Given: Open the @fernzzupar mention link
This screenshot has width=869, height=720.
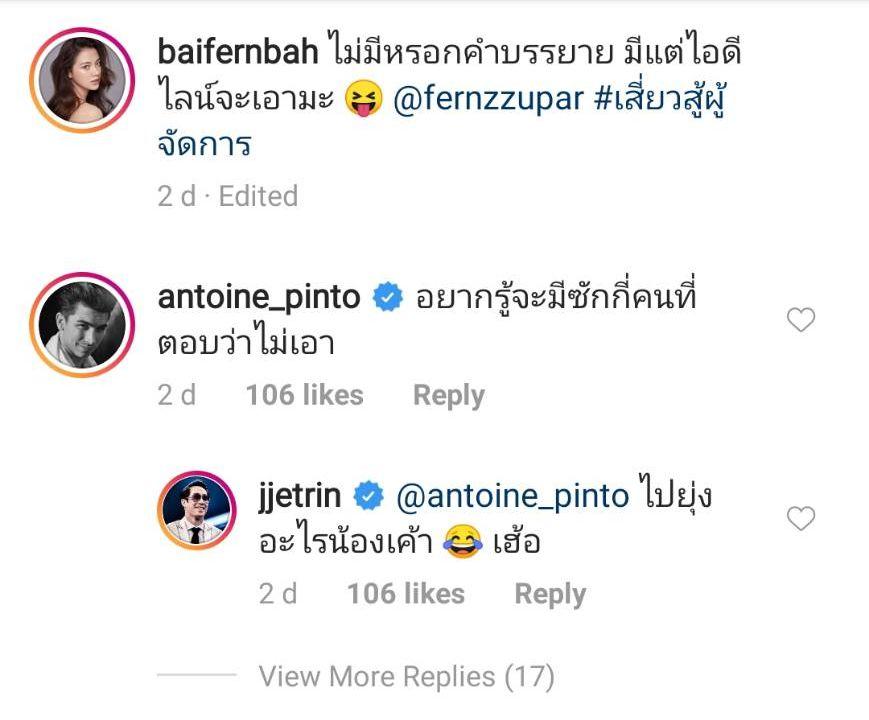Looking at the screenshot, I should click(488, 100).
